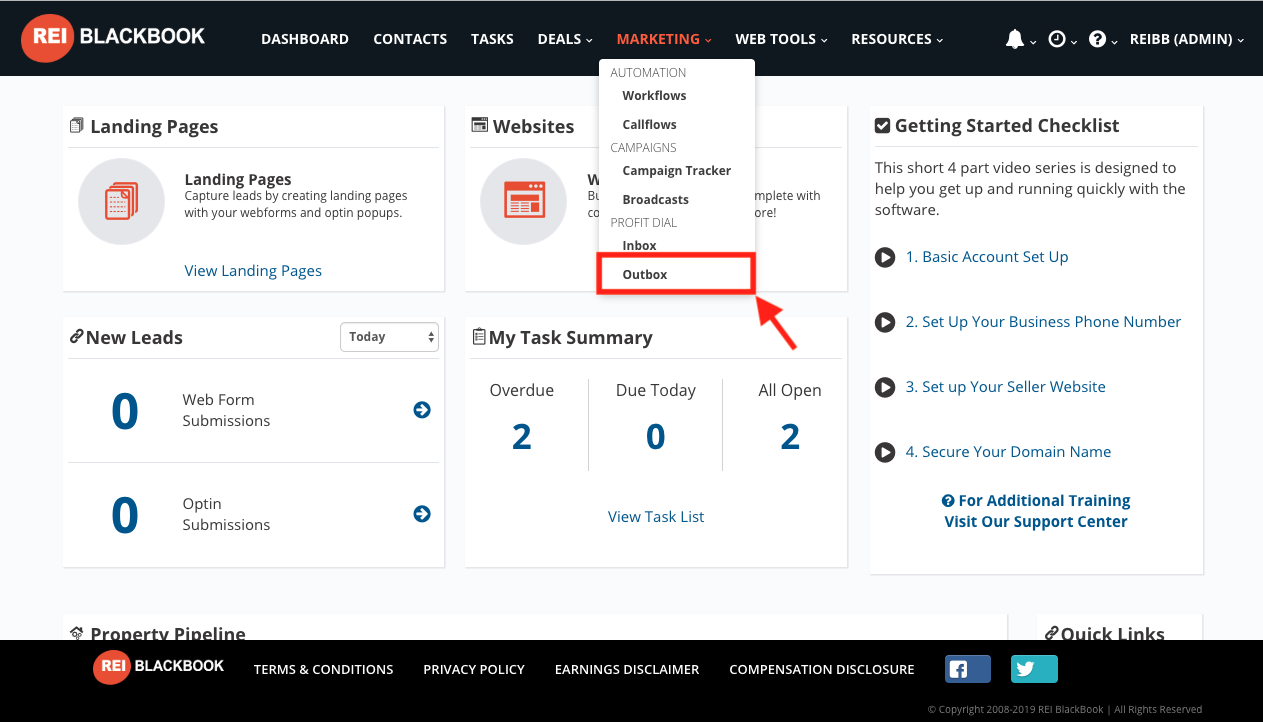Open the Tasks page

click(x=492, y=39)
